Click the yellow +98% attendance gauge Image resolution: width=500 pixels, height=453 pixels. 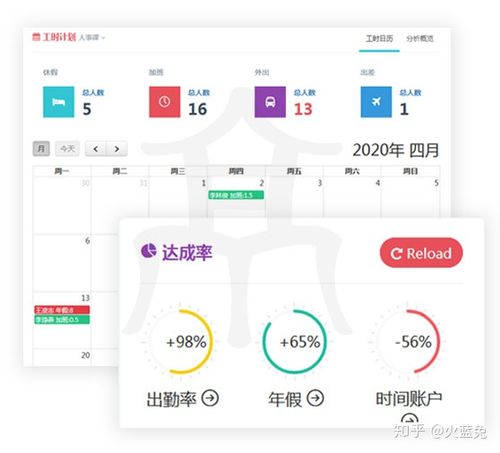click(x=181, y=342)
